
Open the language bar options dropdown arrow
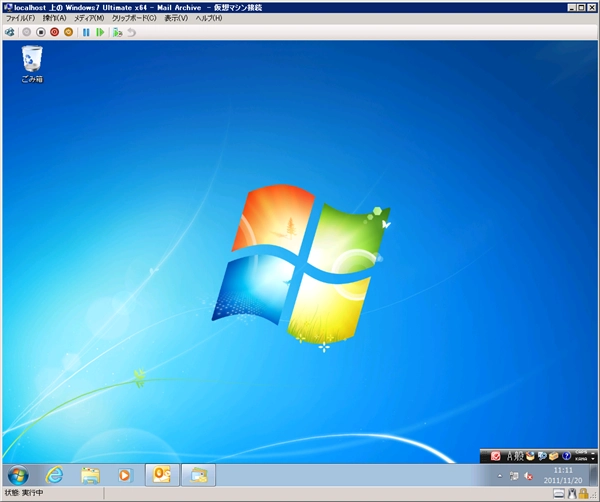pos(593,459)
